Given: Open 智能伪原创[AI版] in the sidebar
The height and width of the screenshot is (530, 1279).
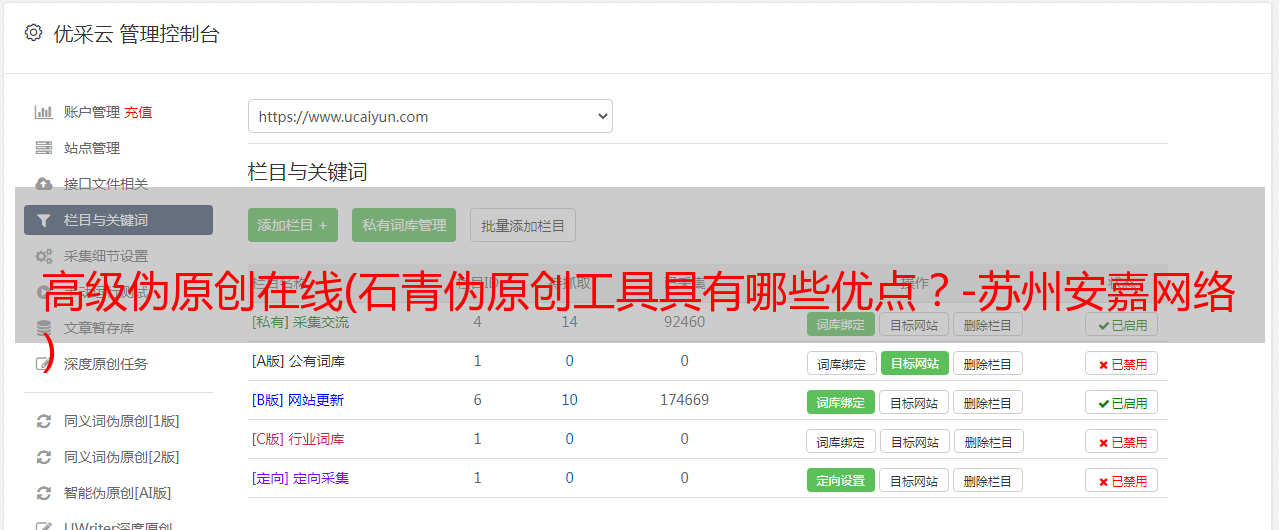Looking at the screenshot, I should [118, 493].
